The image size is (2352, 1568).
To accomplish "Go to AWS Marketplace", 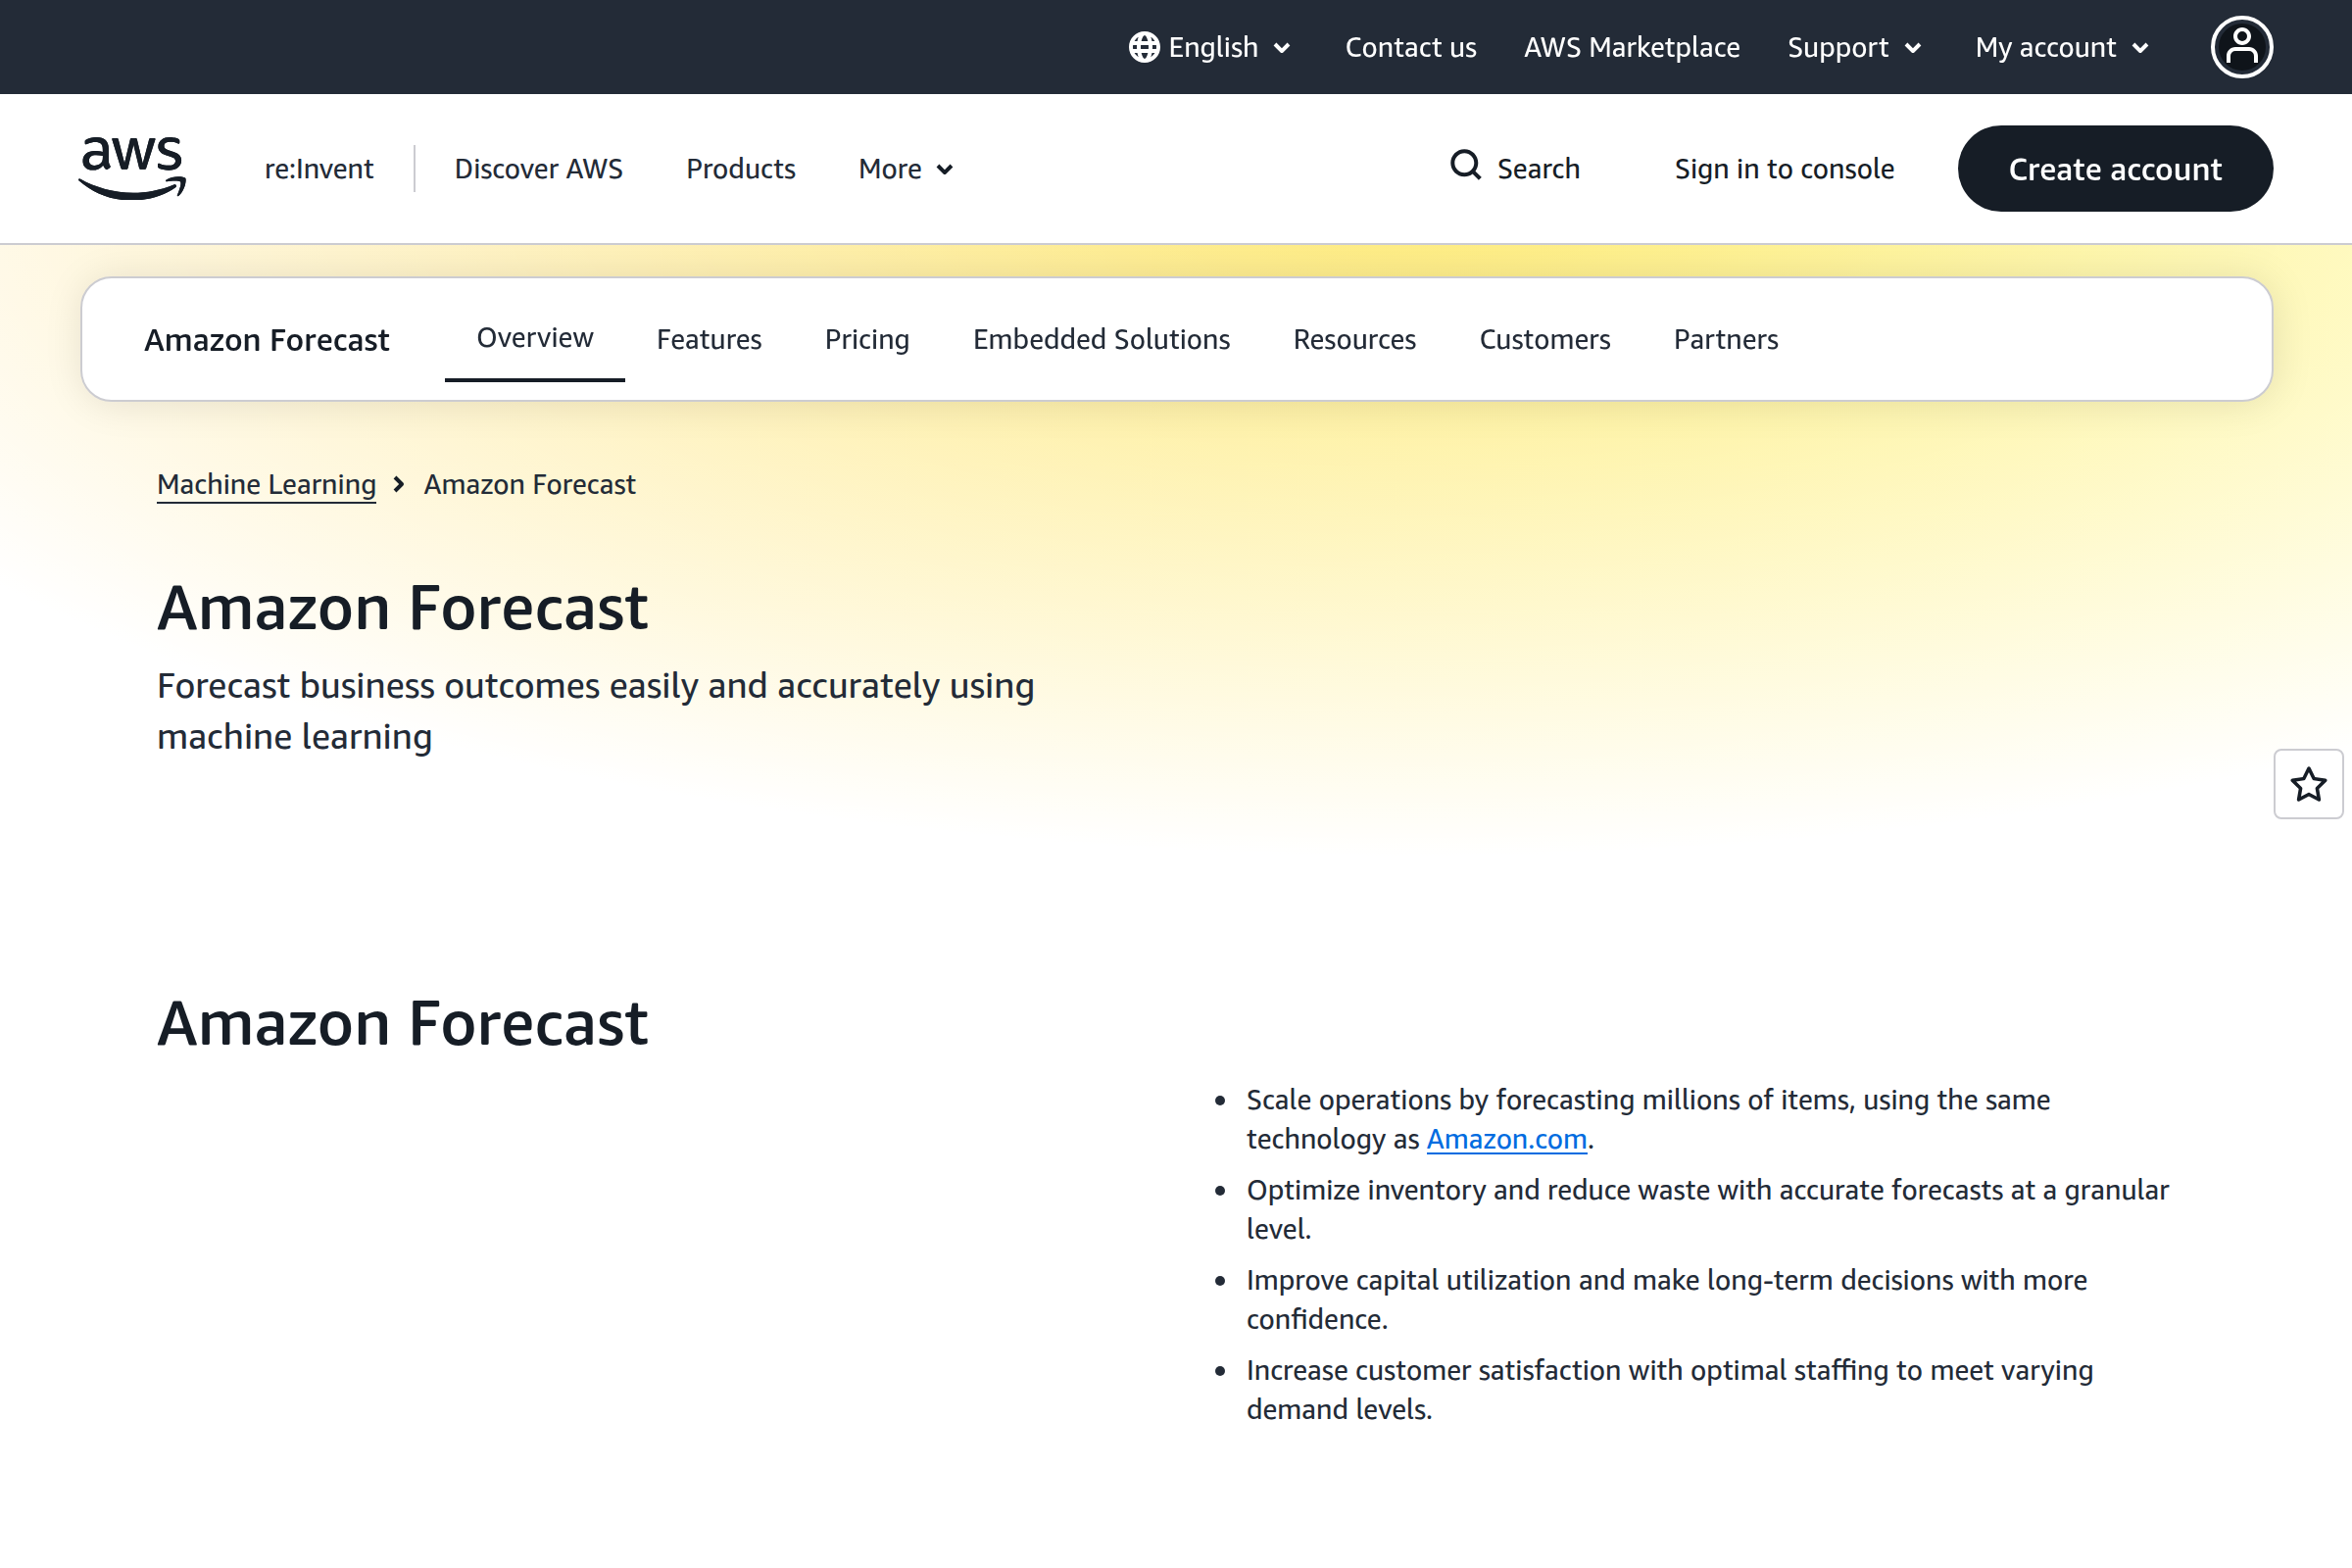I will (1631, 47).
